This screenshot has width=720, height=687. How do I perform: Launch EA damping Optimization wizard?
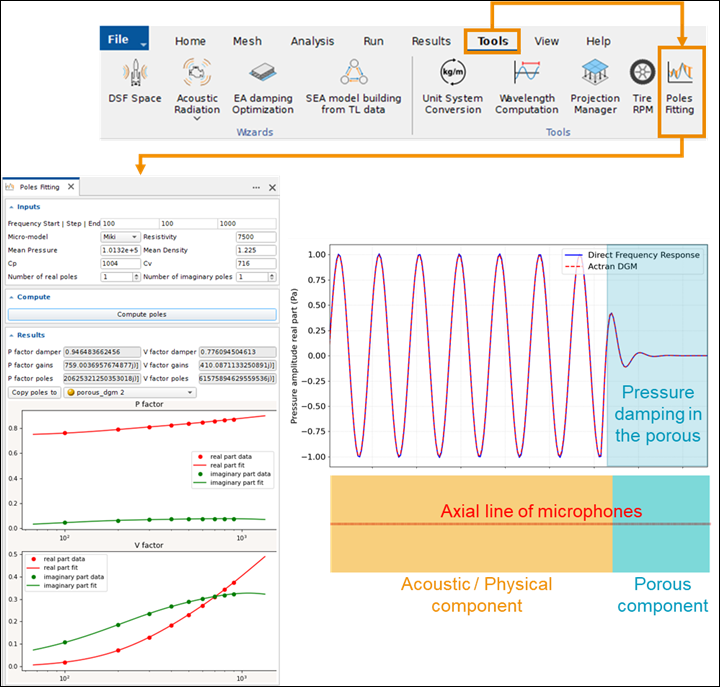(x=263, y=74)
